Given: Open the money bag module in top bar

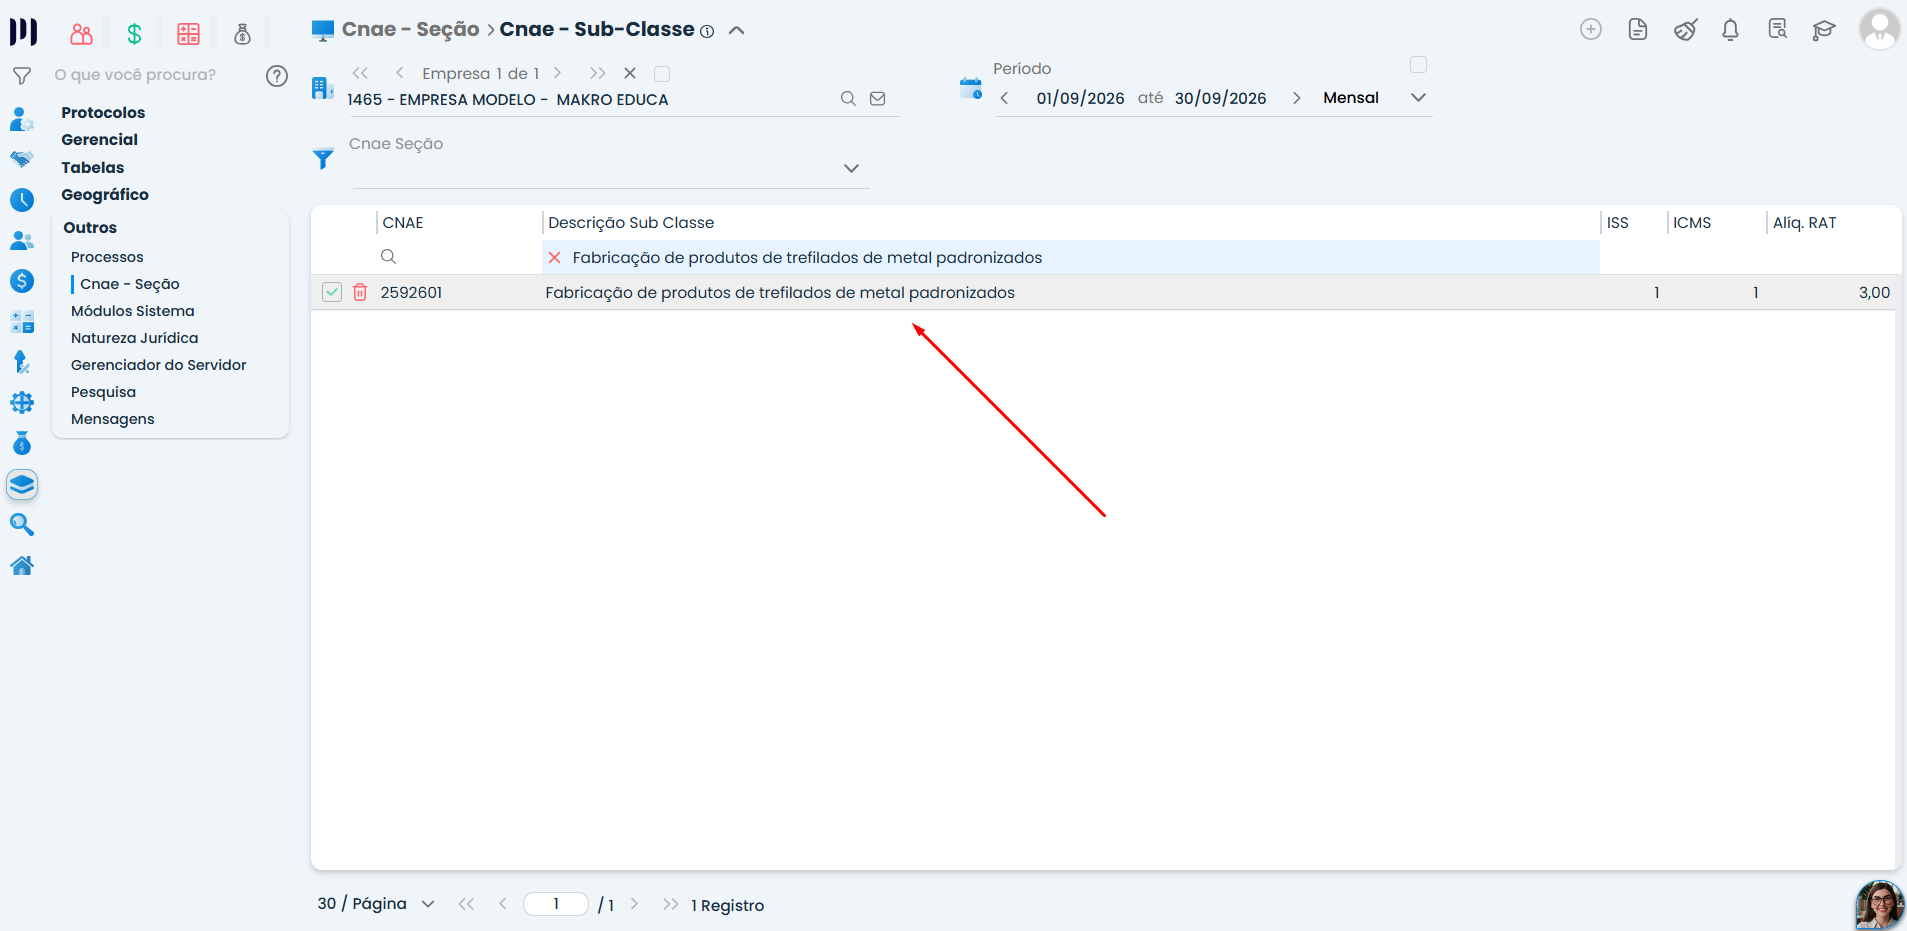Looking at the screenshot, I should (x=242, y=34).
